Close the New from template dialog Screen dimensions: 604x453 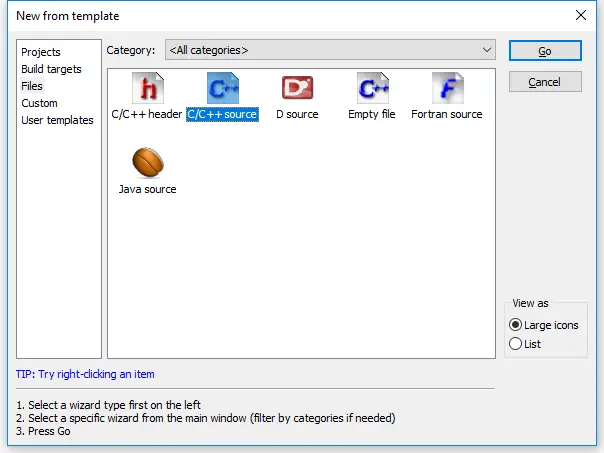tap(581, 15)
